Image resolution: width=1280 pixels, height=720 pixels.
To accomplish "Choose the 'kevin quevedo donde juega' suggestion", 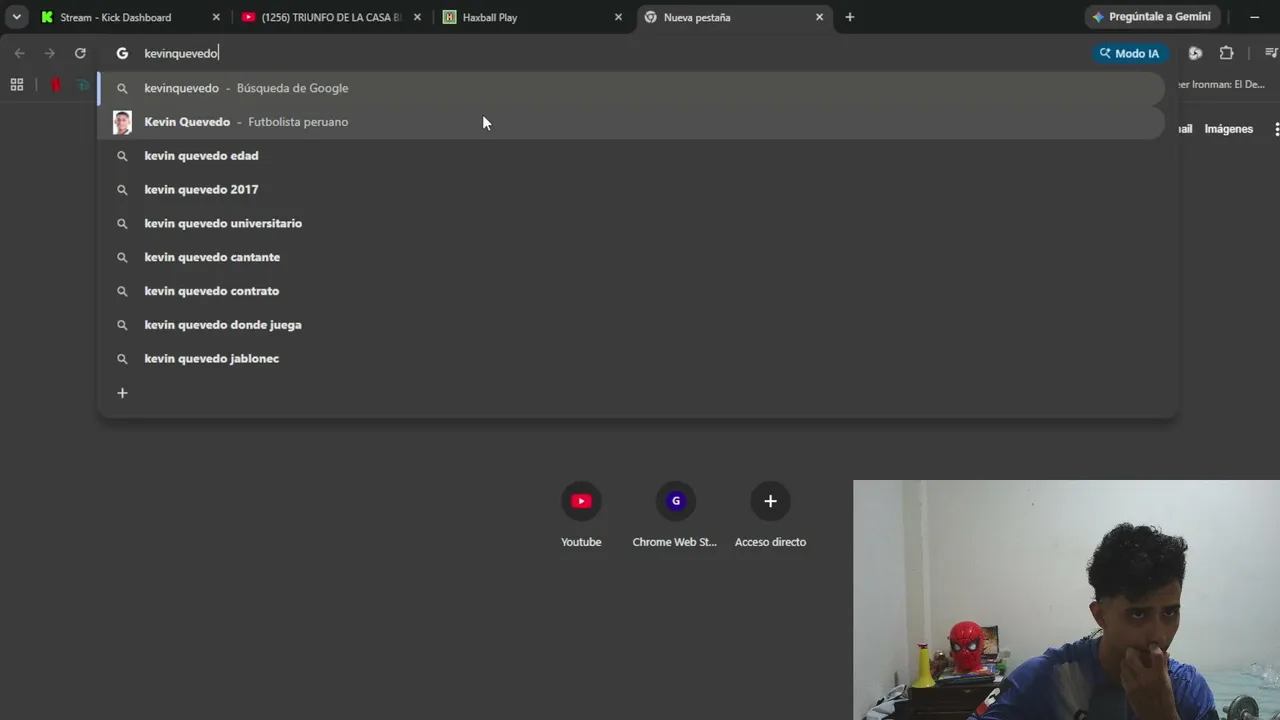I will click(631, 326).
